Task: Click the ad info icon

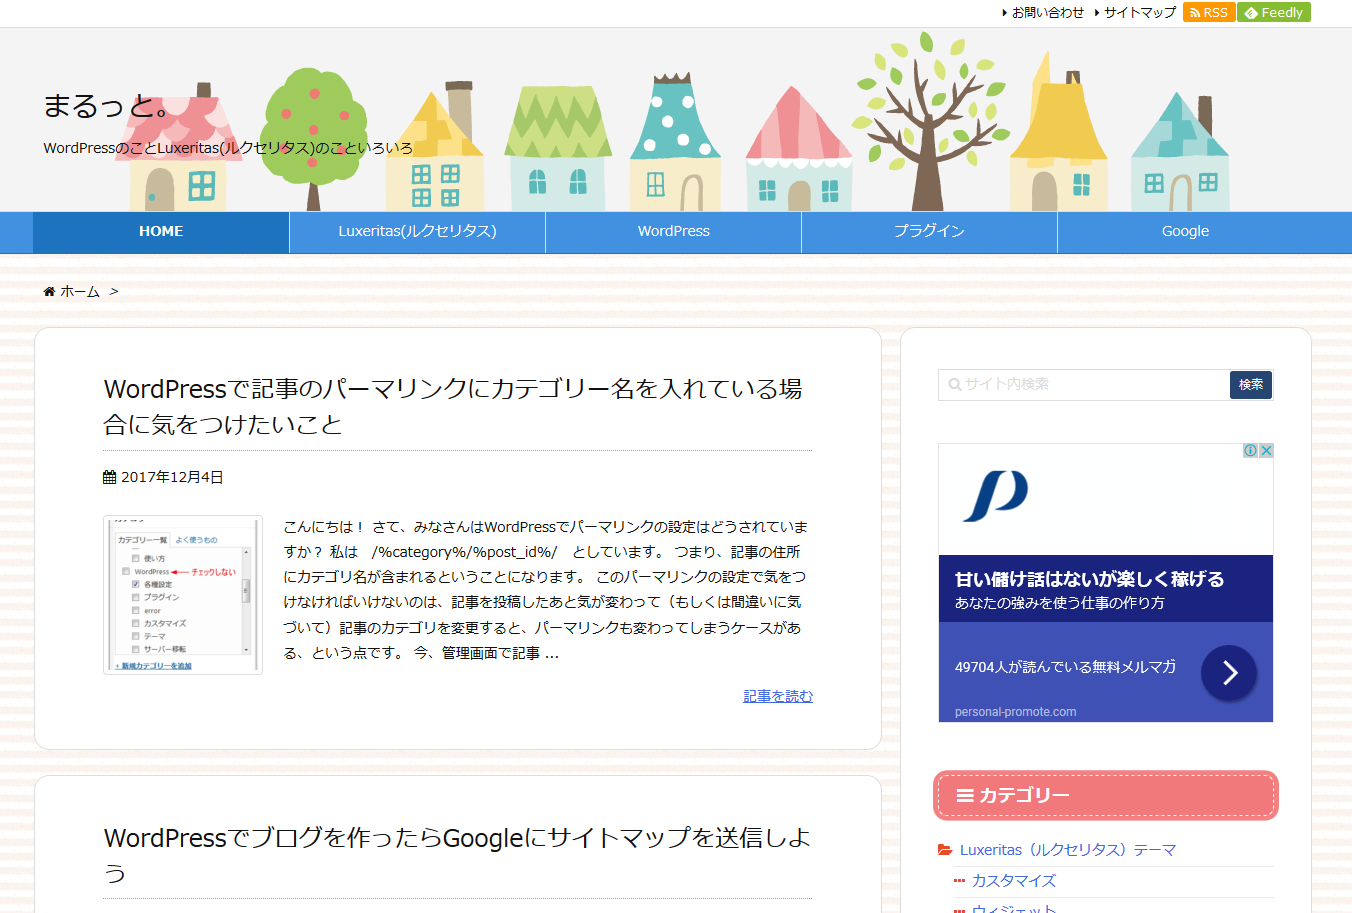Action: (1250, 451)
